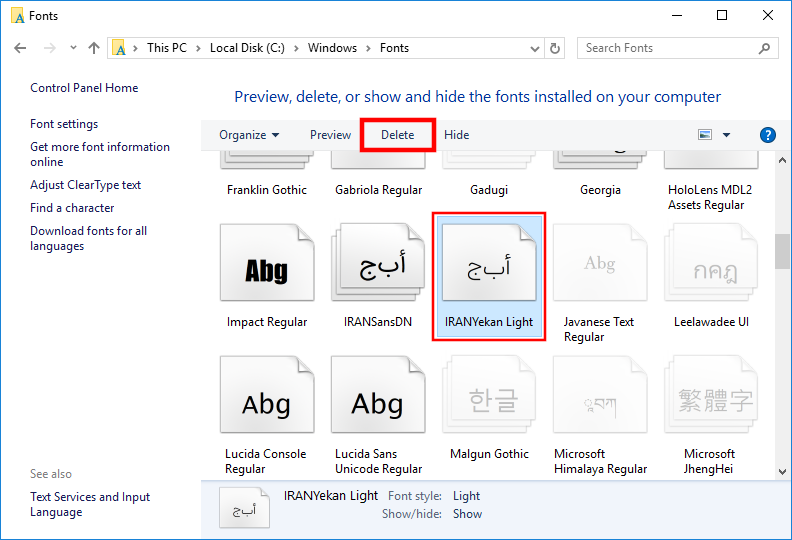Open Adjust ClearType text link
792x540 pixels.
click(x=85, y=185)
